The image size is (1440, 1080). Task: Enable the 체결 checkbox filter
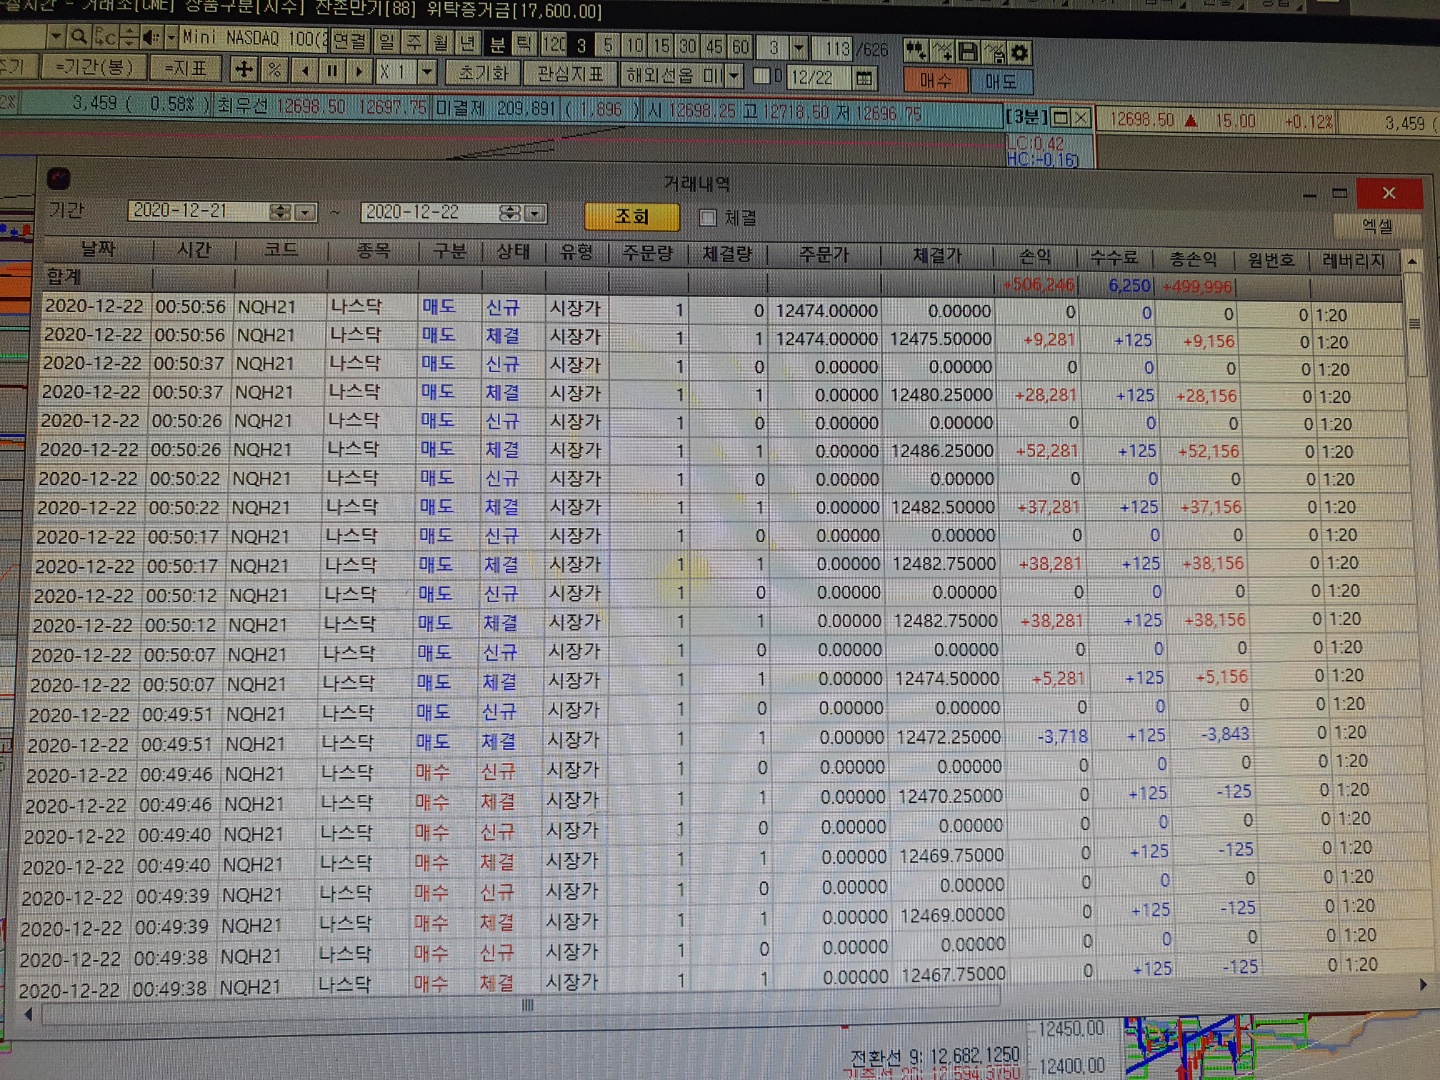tap(708, 217)
